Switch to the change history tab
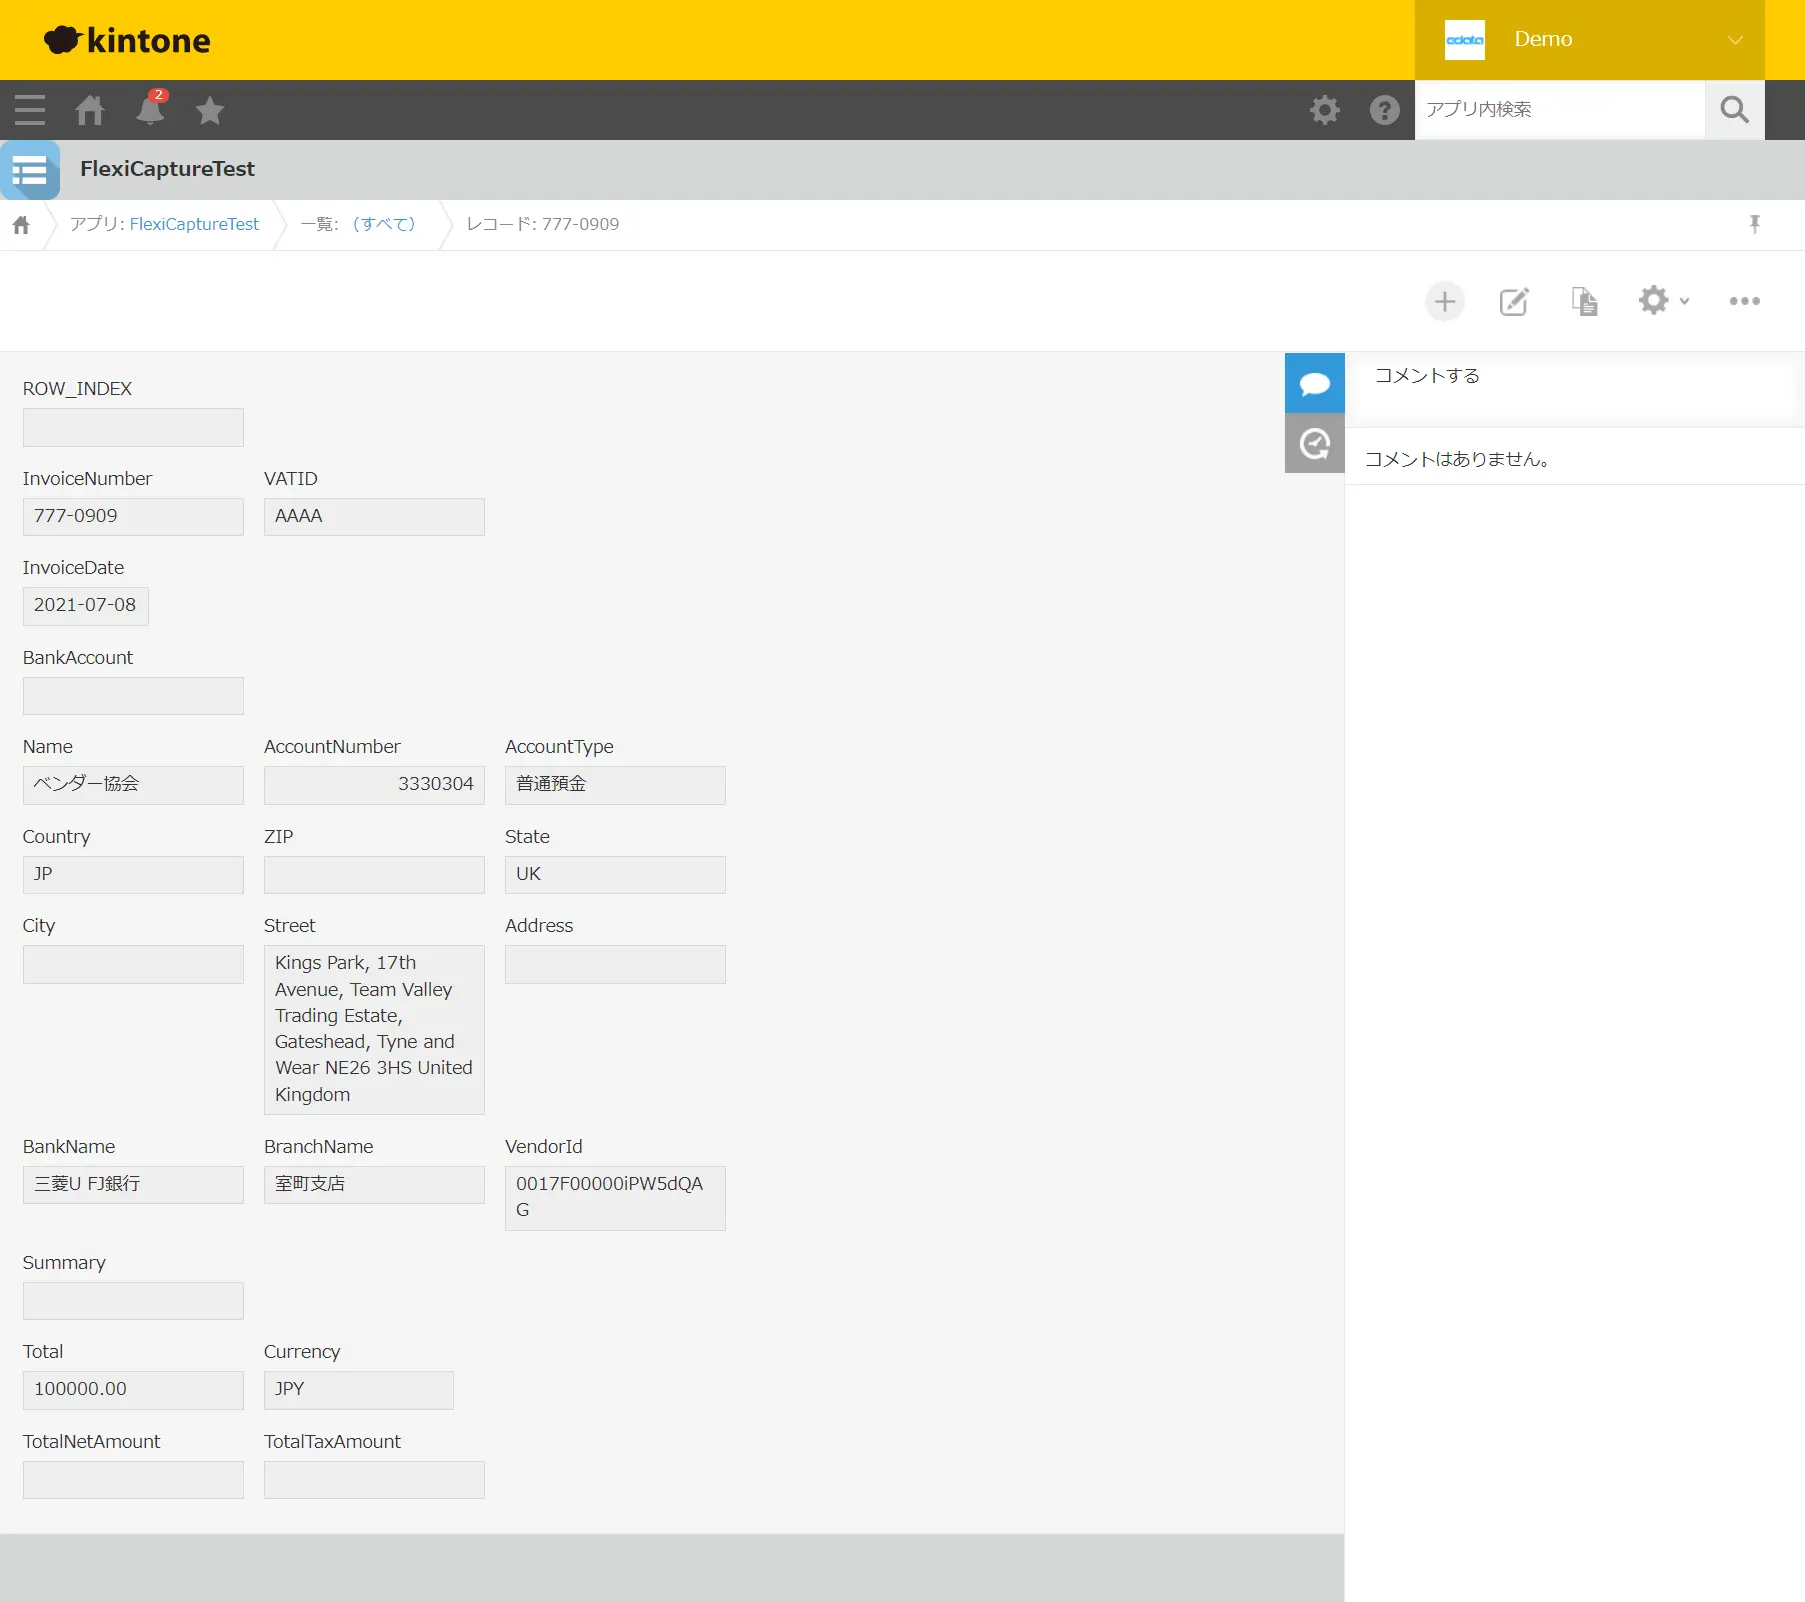 [x=1315, y=443]
